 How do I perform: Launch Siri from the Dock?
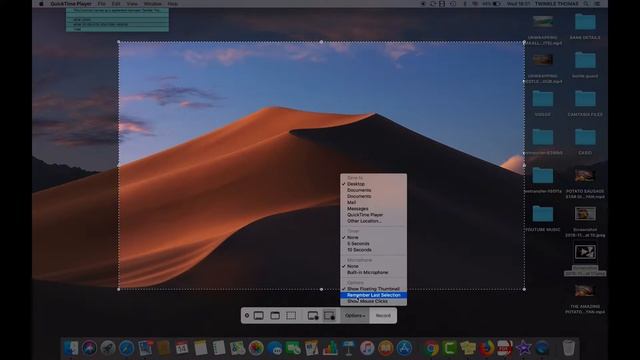(x=89, y=348)
